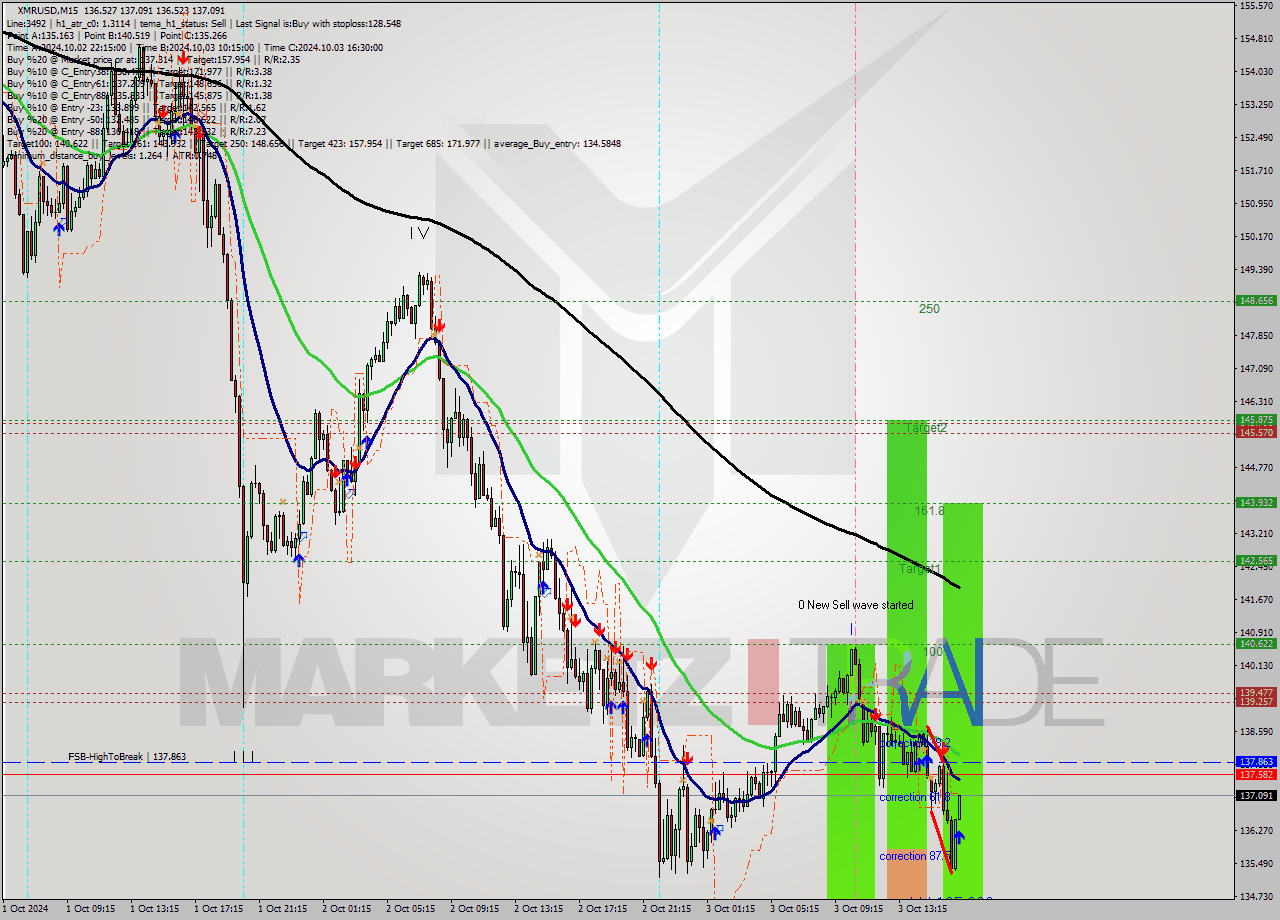The width and height of the screenshot is (1280, 920).
Task: Click the 155.570 price axis label
Action: pyautogui.click(x=1256, y=6)
